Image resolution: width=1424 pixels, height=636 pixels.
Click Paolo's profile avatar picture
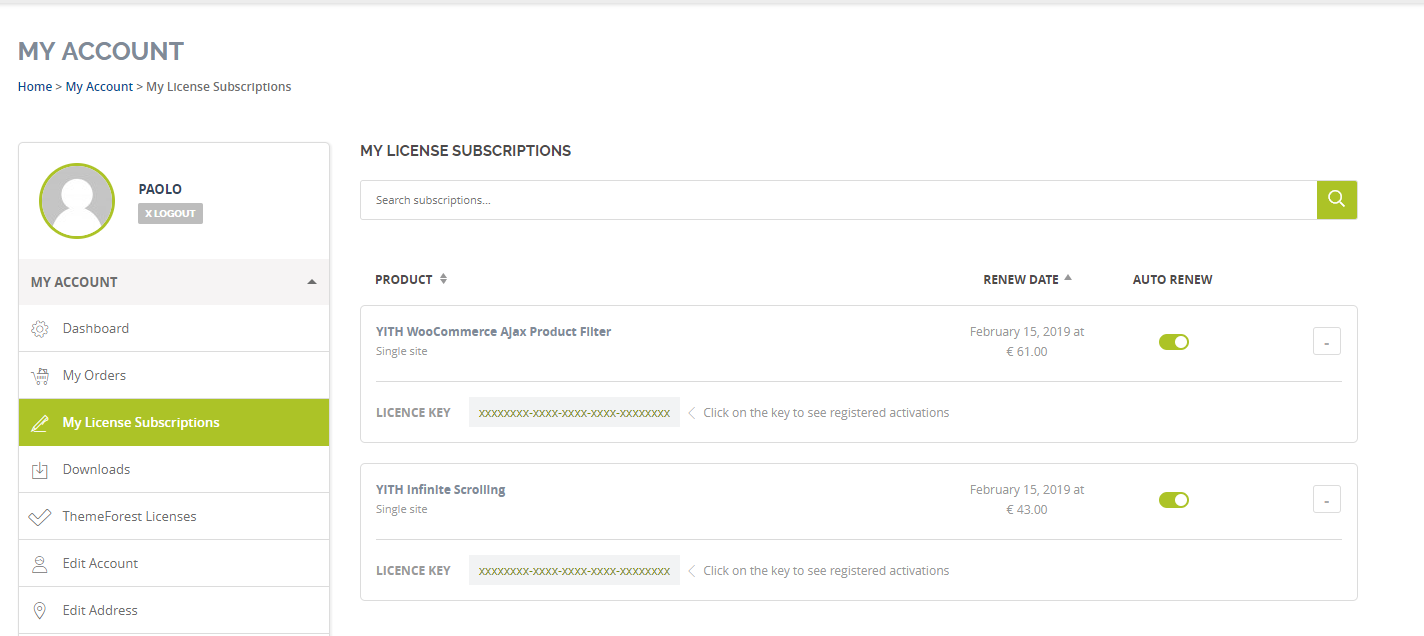pyautogui.click(x=77, y=200)
